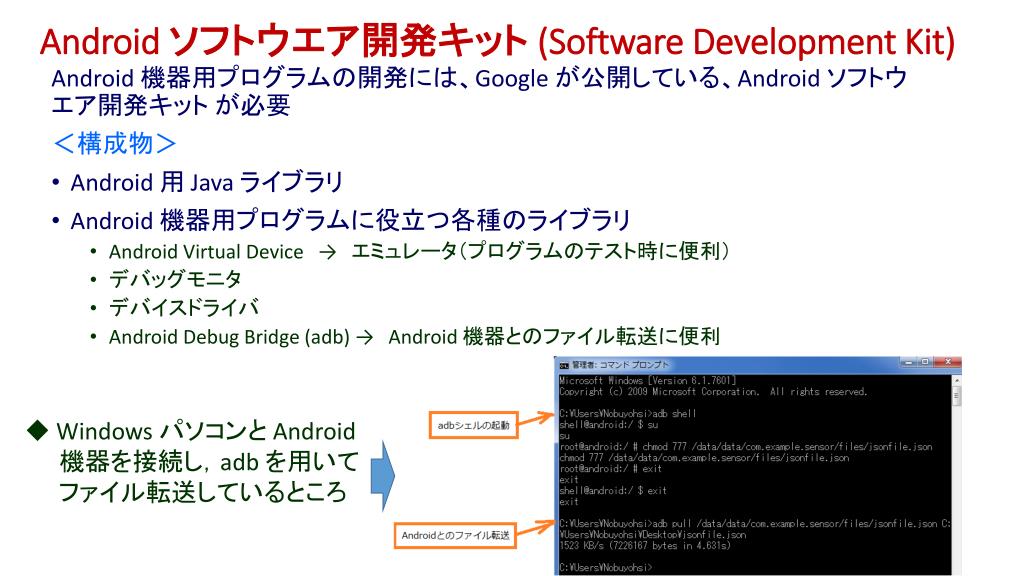1024x576 pixels.
Task: Click the console line shell@android:/ $ exit
Action: pyautogui.click(x=613, y=490)
